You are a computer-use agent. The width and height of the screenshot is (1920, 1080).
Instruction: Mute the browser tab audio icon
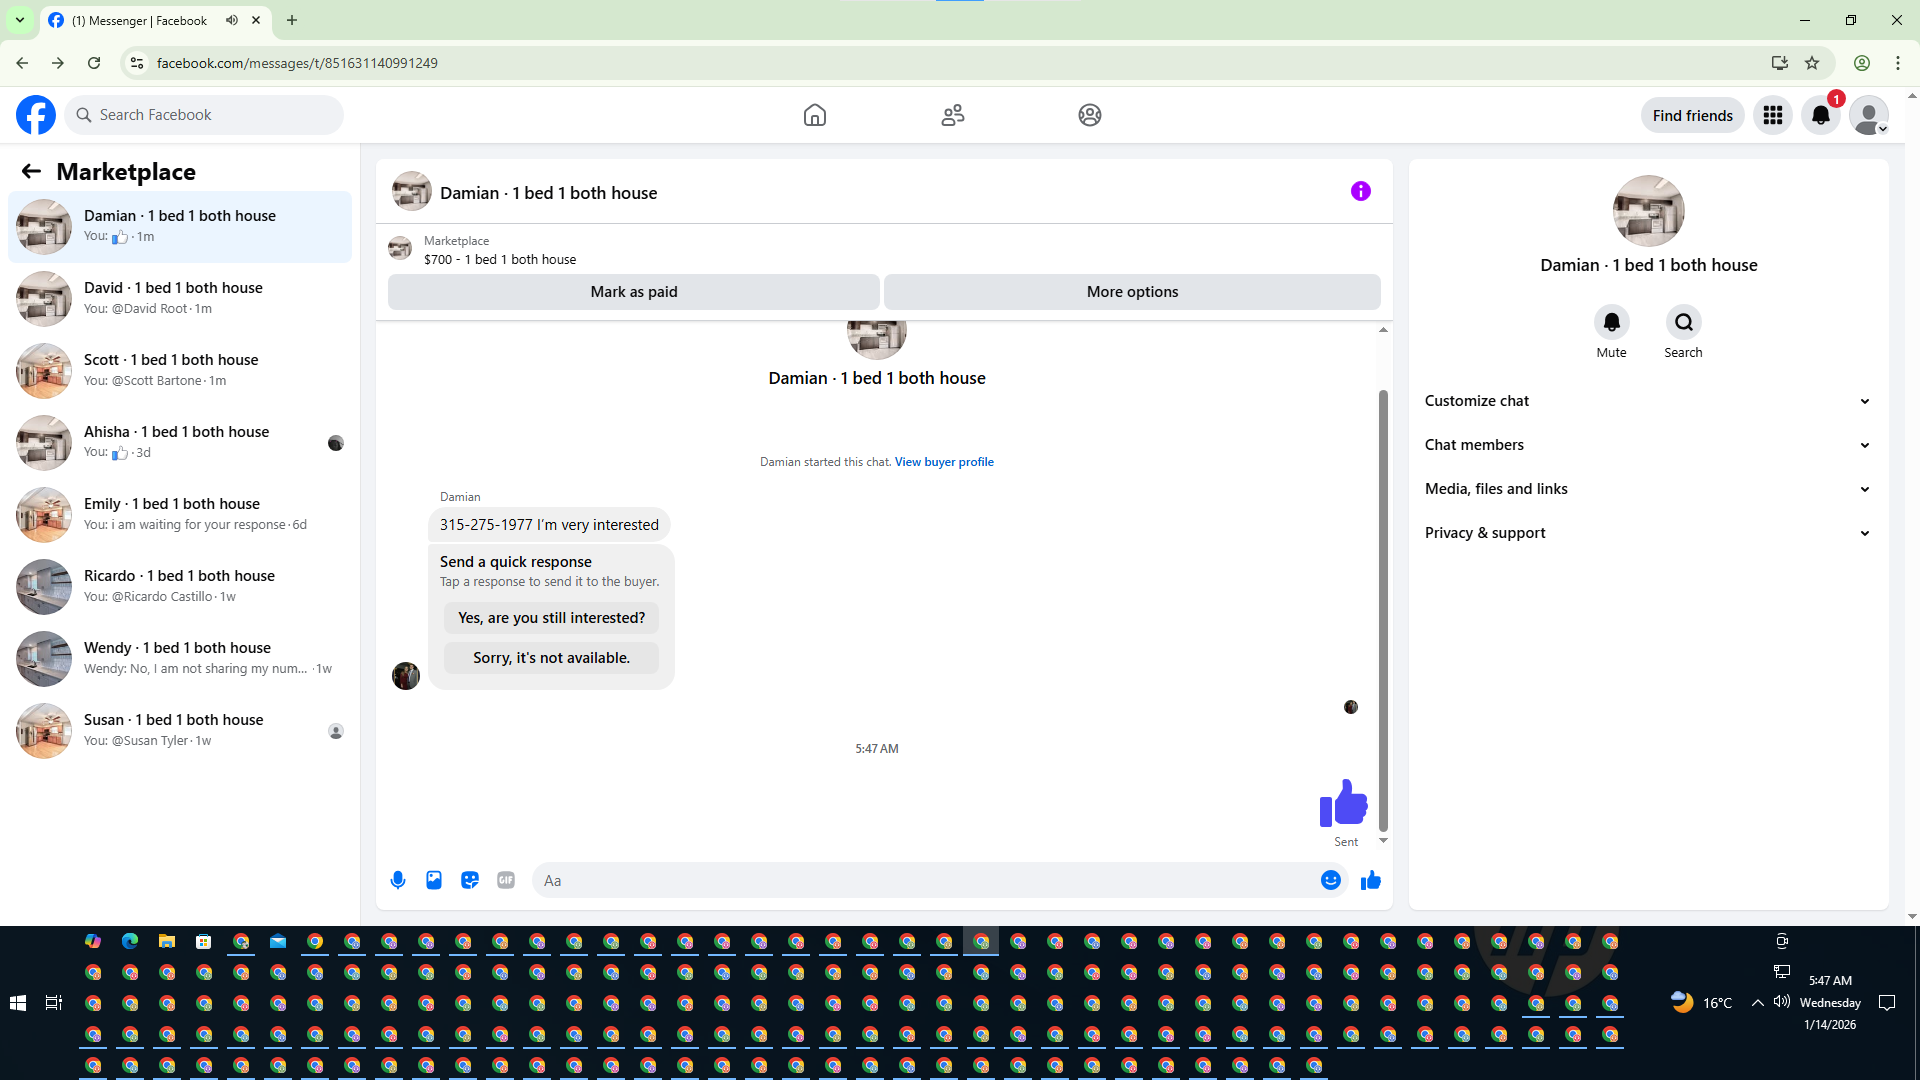232,20
